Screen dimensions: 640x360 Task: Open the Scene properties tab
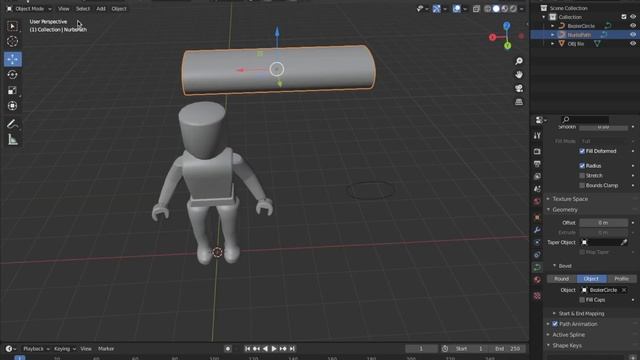coord(537,189)
